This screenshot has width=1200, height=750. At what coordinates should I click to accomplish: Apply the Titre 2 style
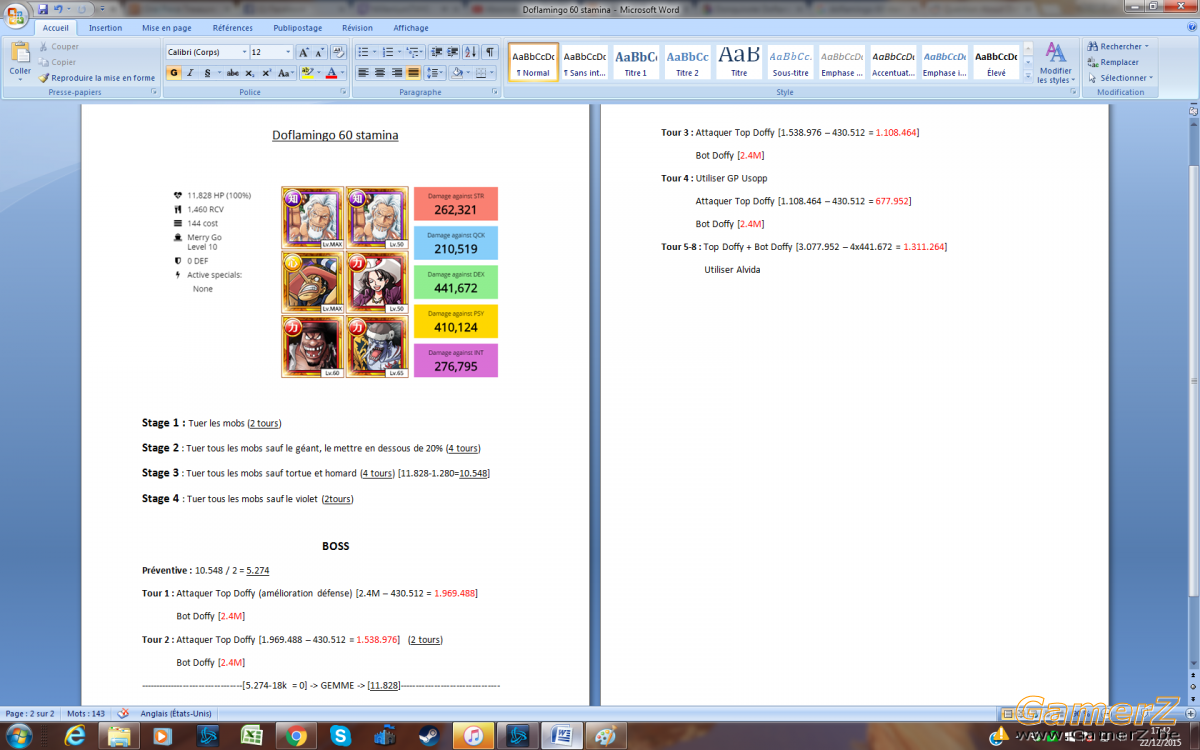(688, 62)
